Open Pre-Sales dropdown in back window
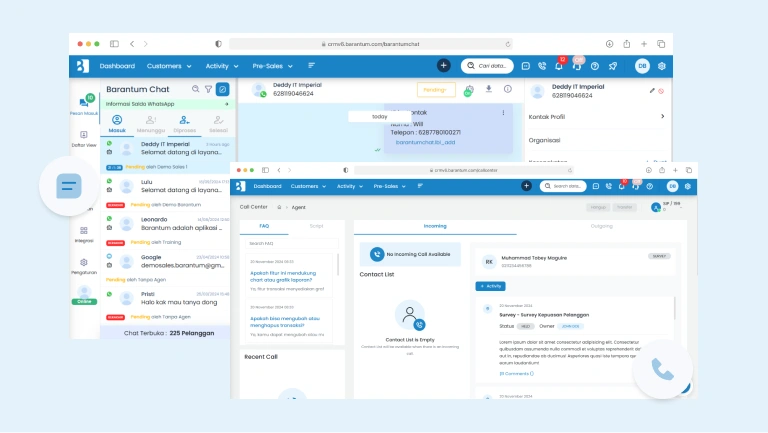 click(x=272, y=66)
